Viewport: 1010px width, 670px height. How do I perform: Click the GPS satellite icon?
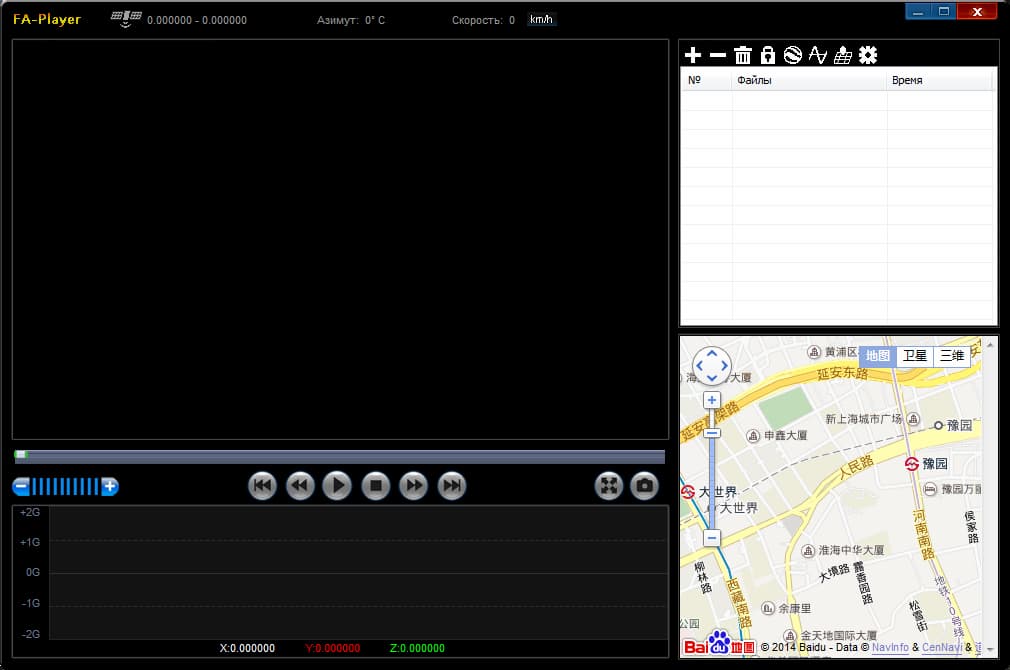tap(126, 19)
